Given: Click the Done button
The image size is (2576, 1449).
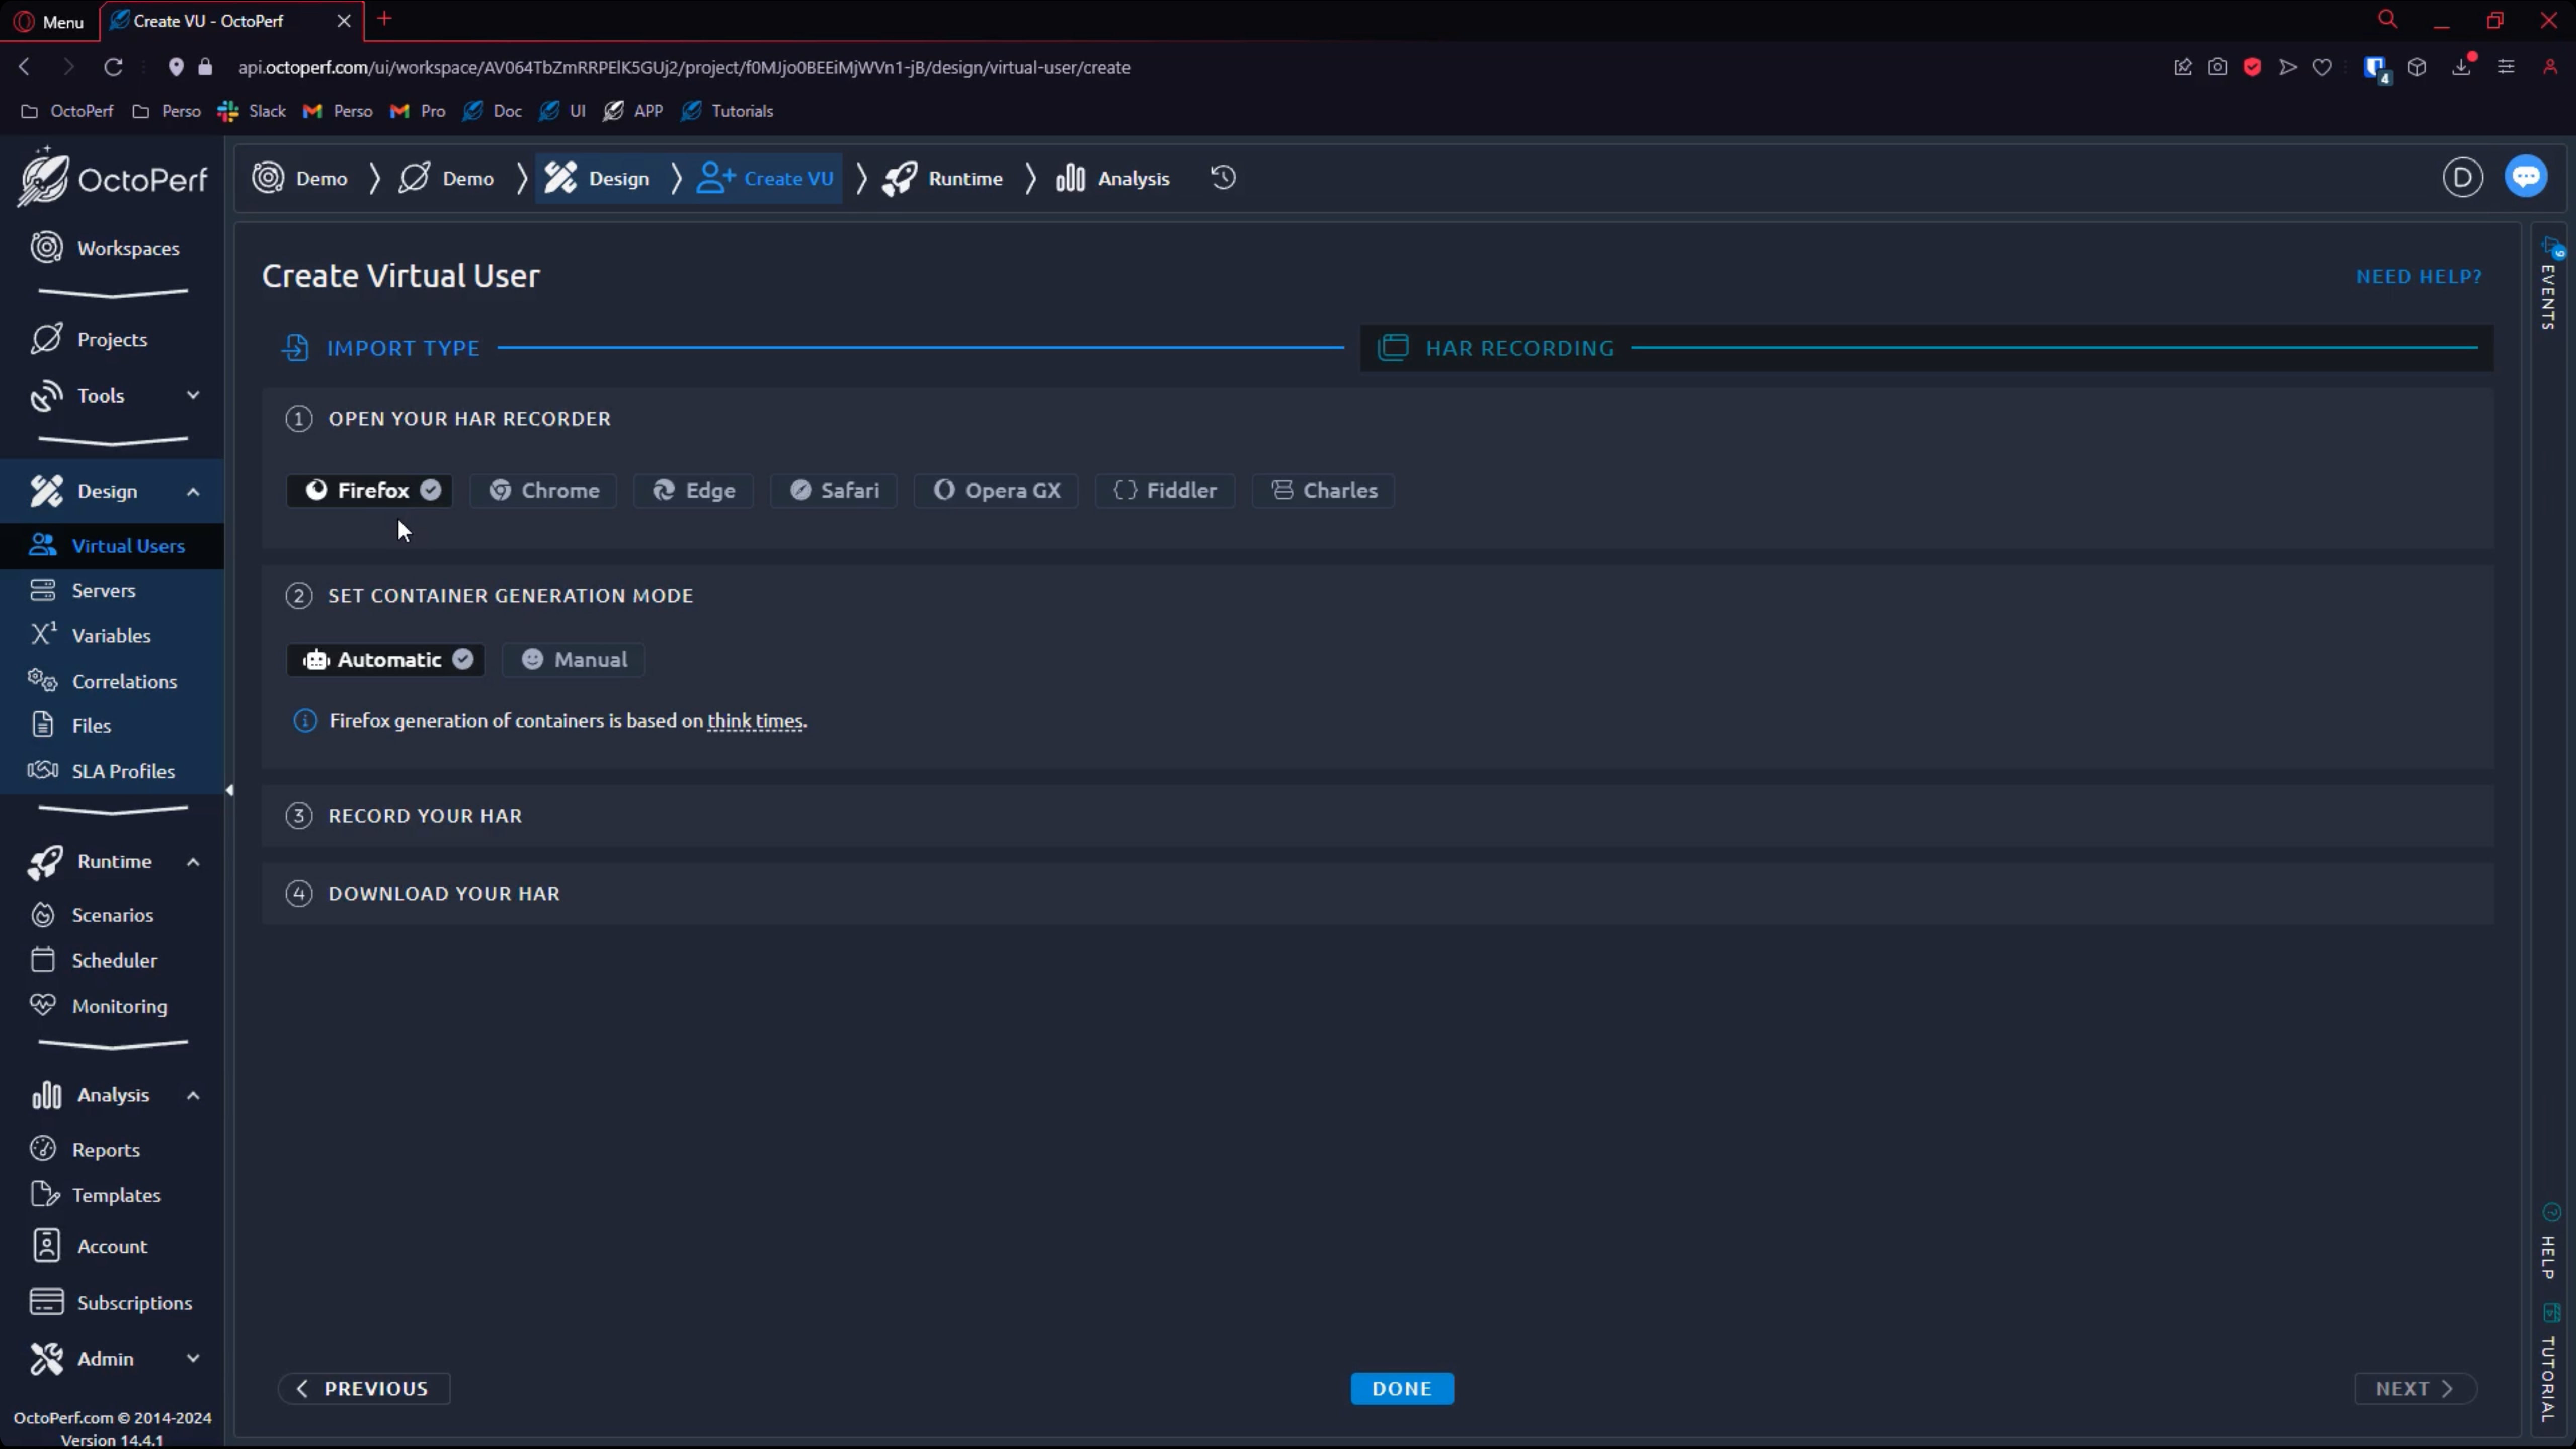Looking at the screenshot, I should pos(1402,1389).
